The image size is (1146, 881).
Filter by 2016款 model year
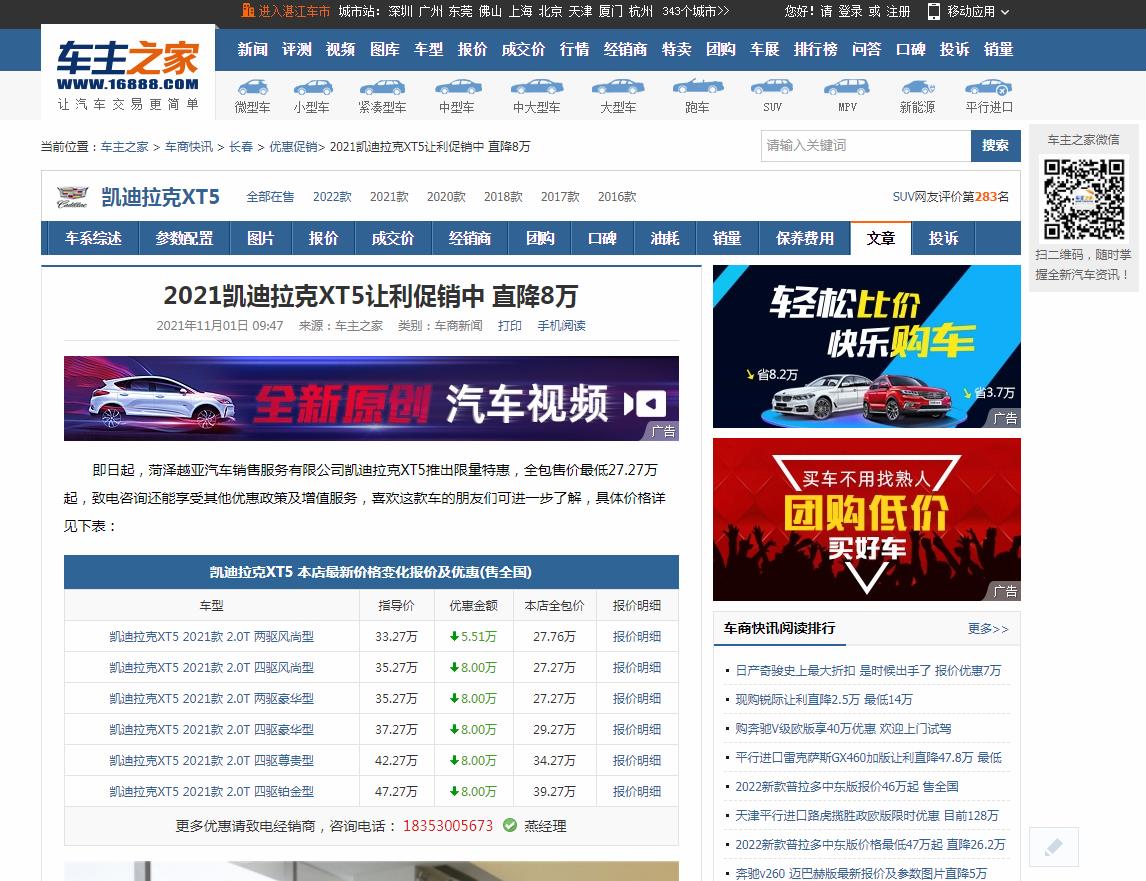point(617,197)
